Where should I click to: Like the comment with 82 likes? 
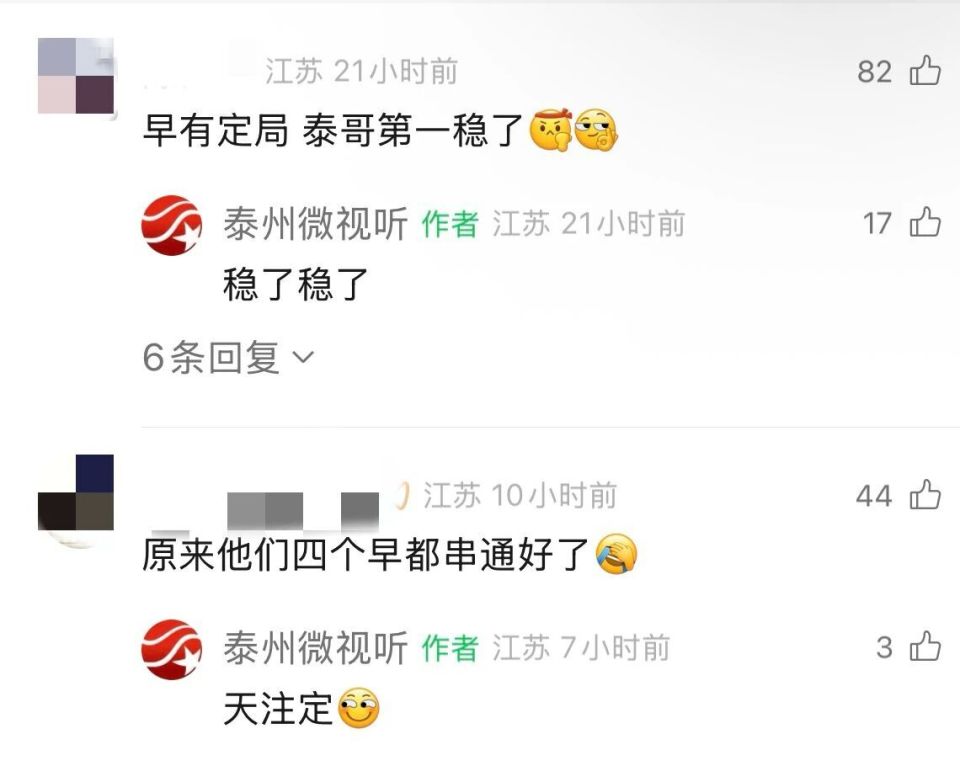point(925,70)
